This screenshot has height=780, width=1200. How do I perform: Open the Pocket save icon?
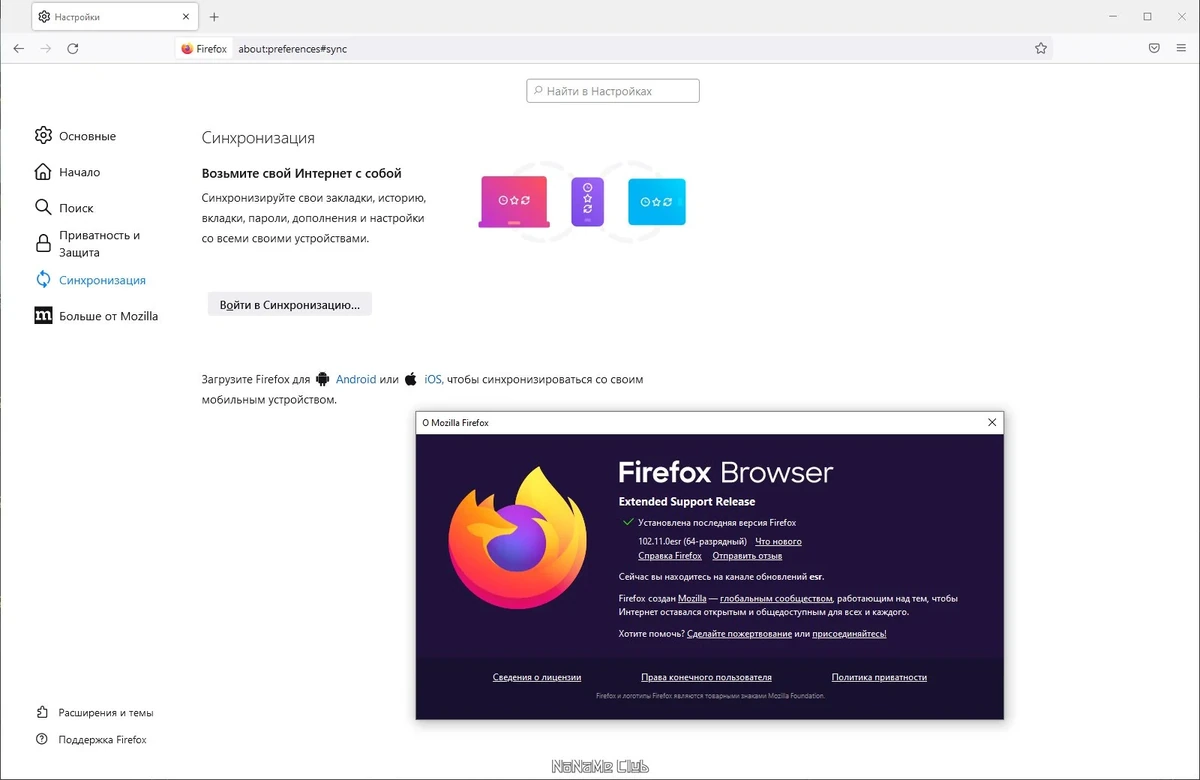coord(1154,48)
